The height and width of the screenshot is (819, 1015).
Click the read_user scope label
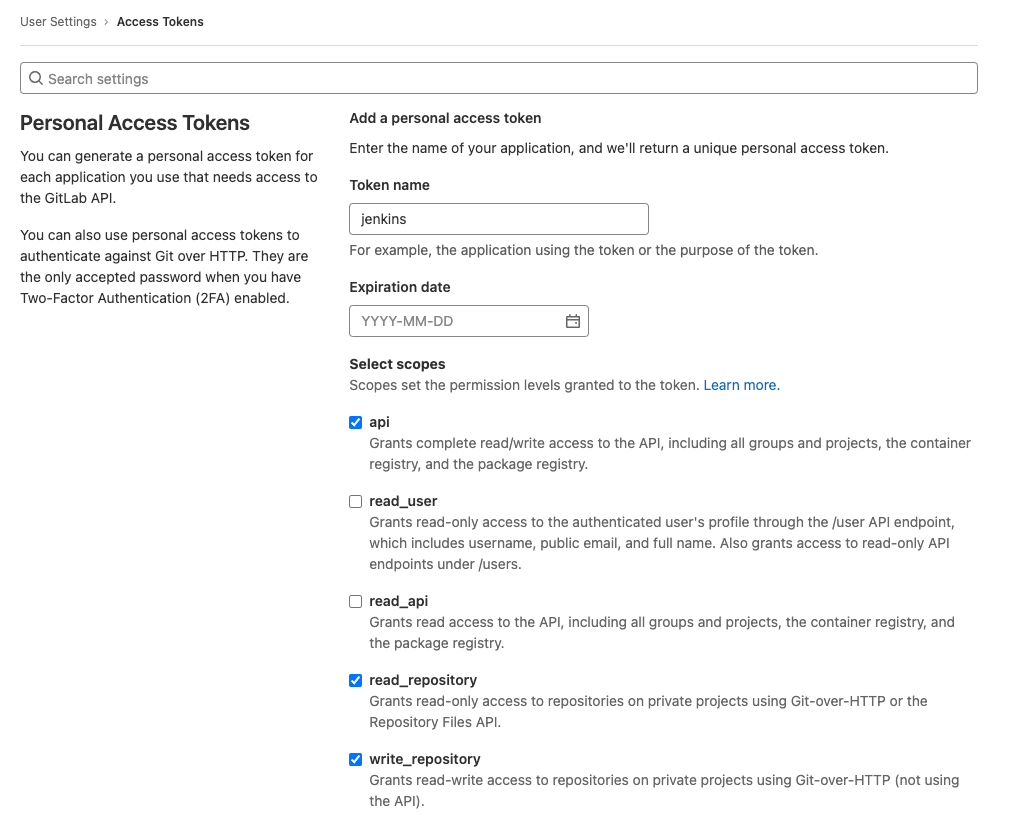[403, 501]
